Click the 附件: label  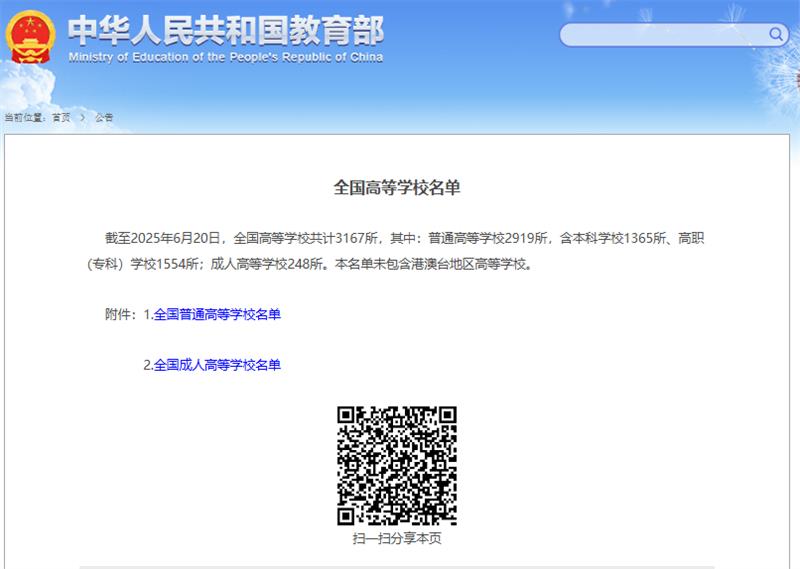121,314
